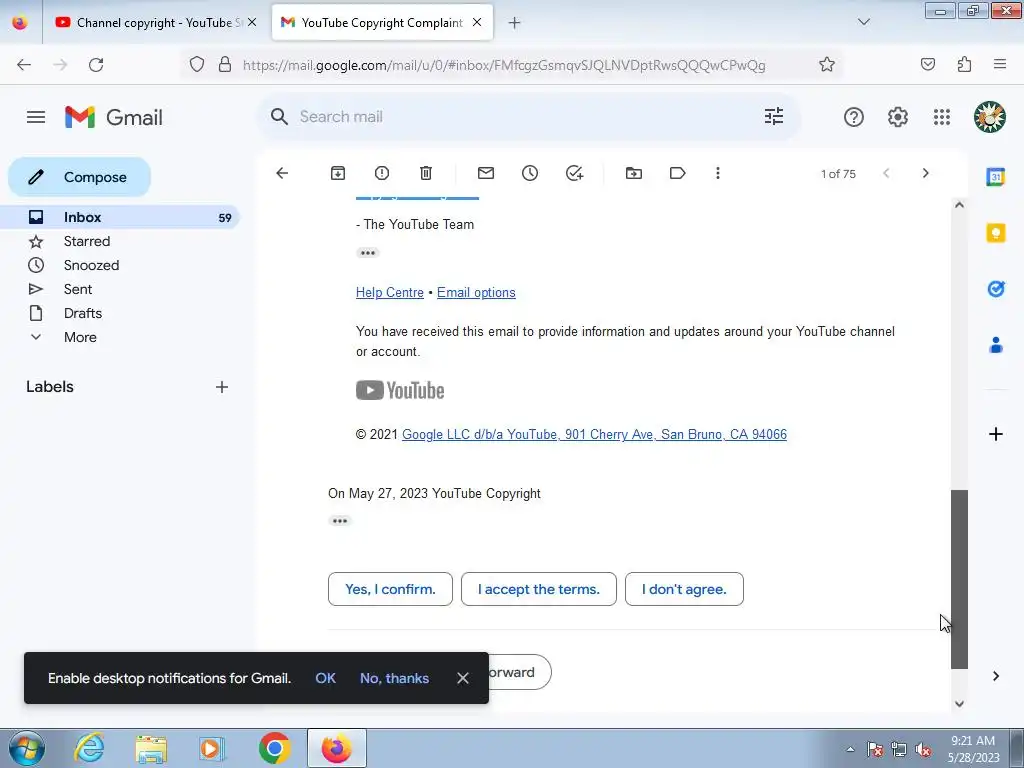Apply a label to email

pos(677,173)
